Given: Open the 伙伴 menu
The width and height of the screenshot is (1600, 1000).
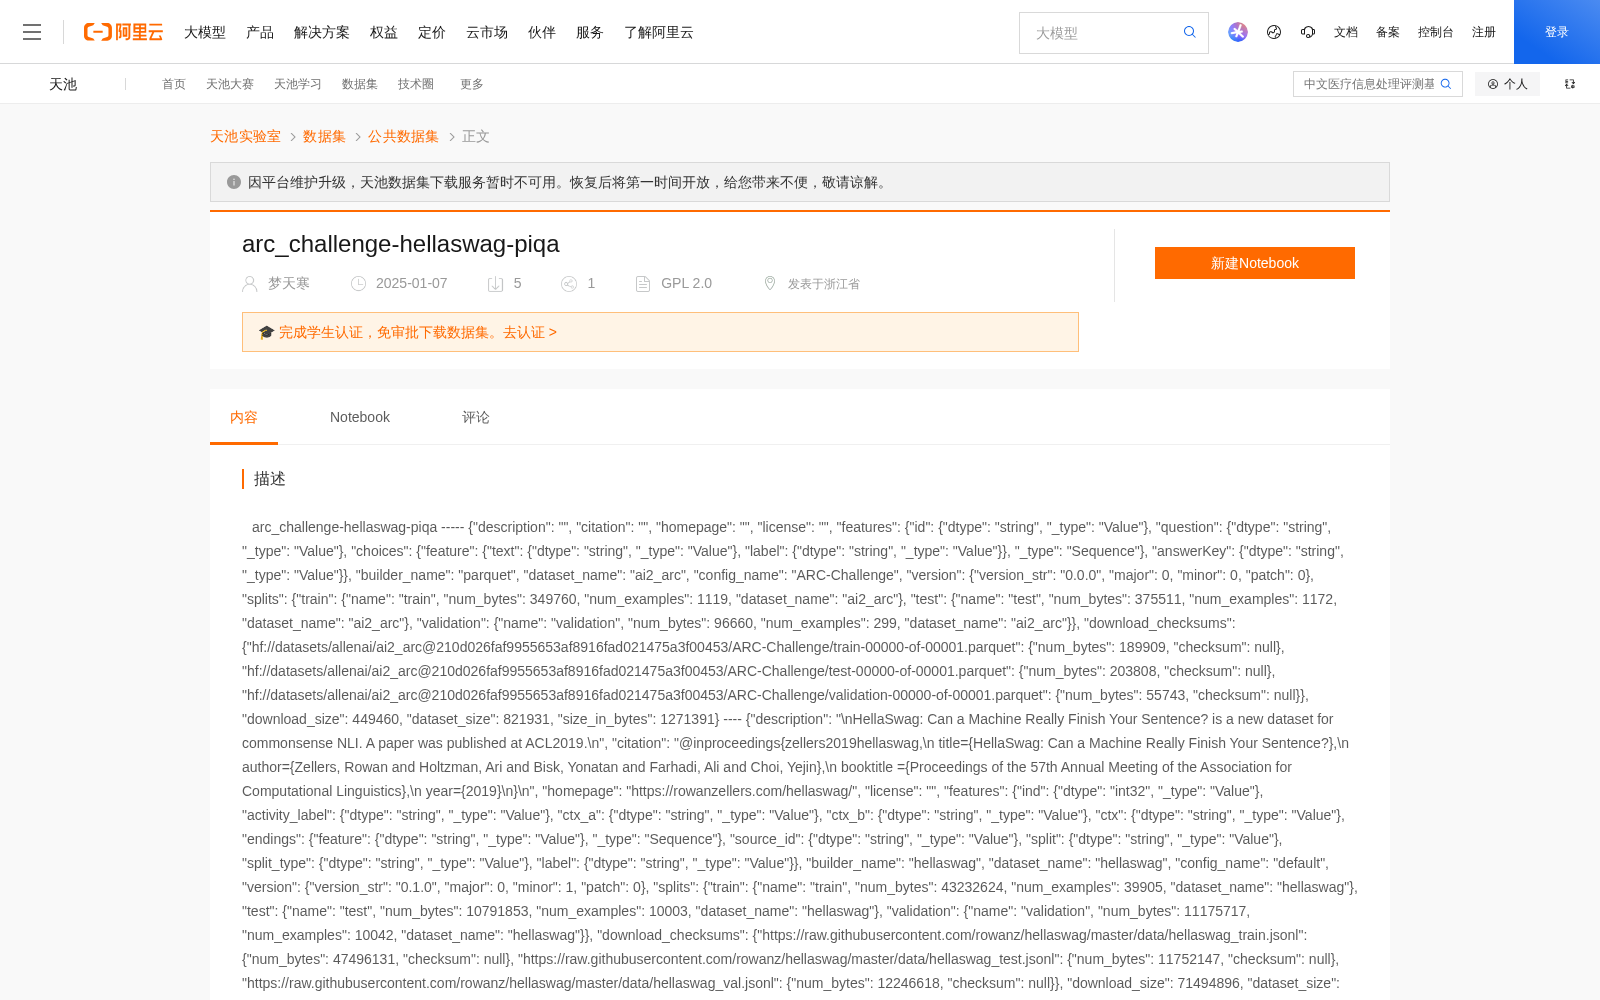Looking at the screenshot, I should [542, 32].
